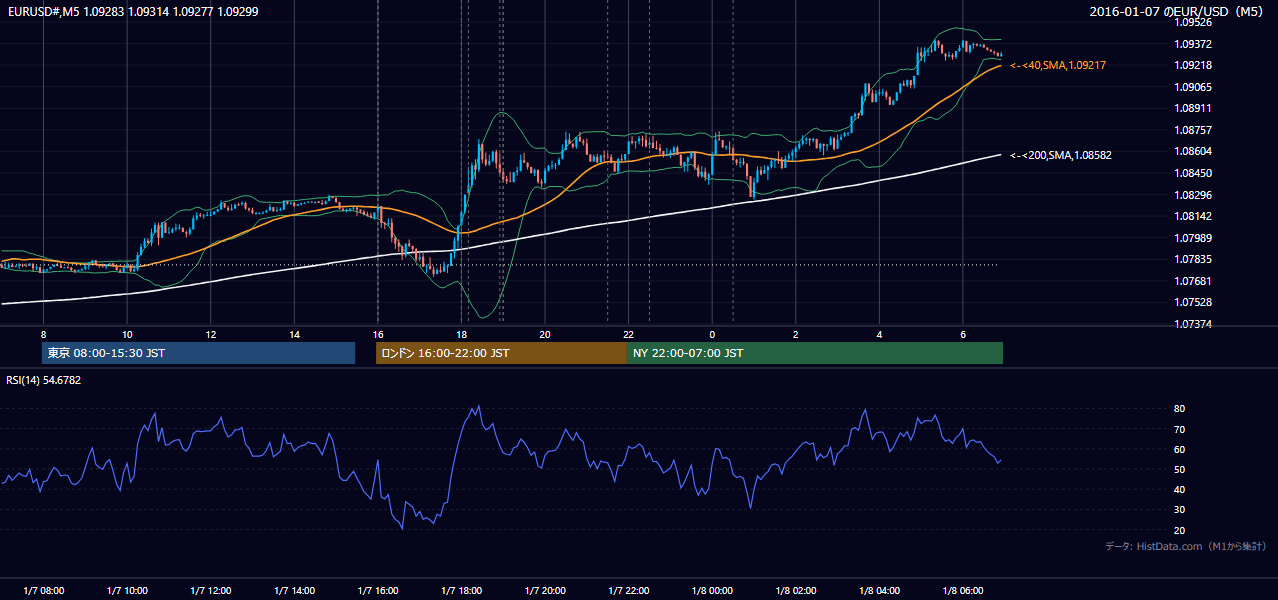
Task: Click RSI axis level 70
Action: pyautogui.click(x=1180, y=429)
